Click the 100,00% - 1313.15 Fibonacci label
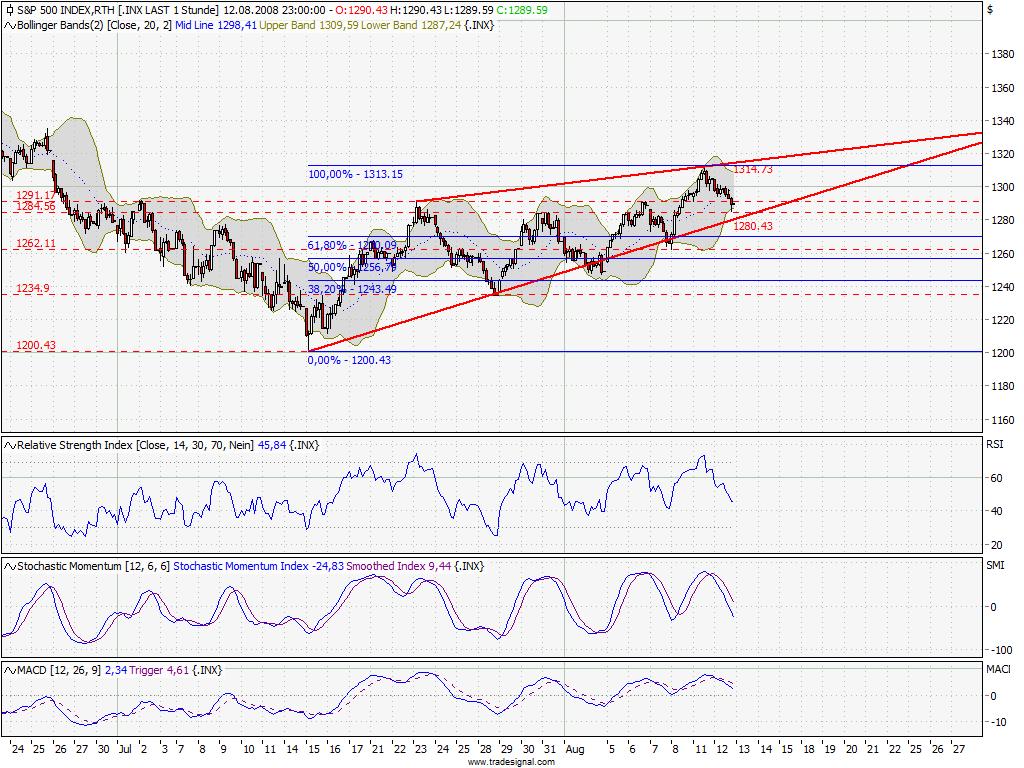Image resolution: width=1024 pixels, height=768 pixels. click(355, 174)
